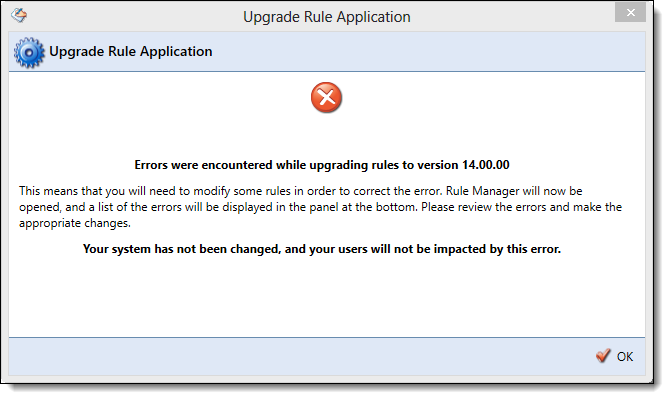This screenshot has width=669, height=399.
Task: Select the header label next to the gear
Action: tap(131, 52)
